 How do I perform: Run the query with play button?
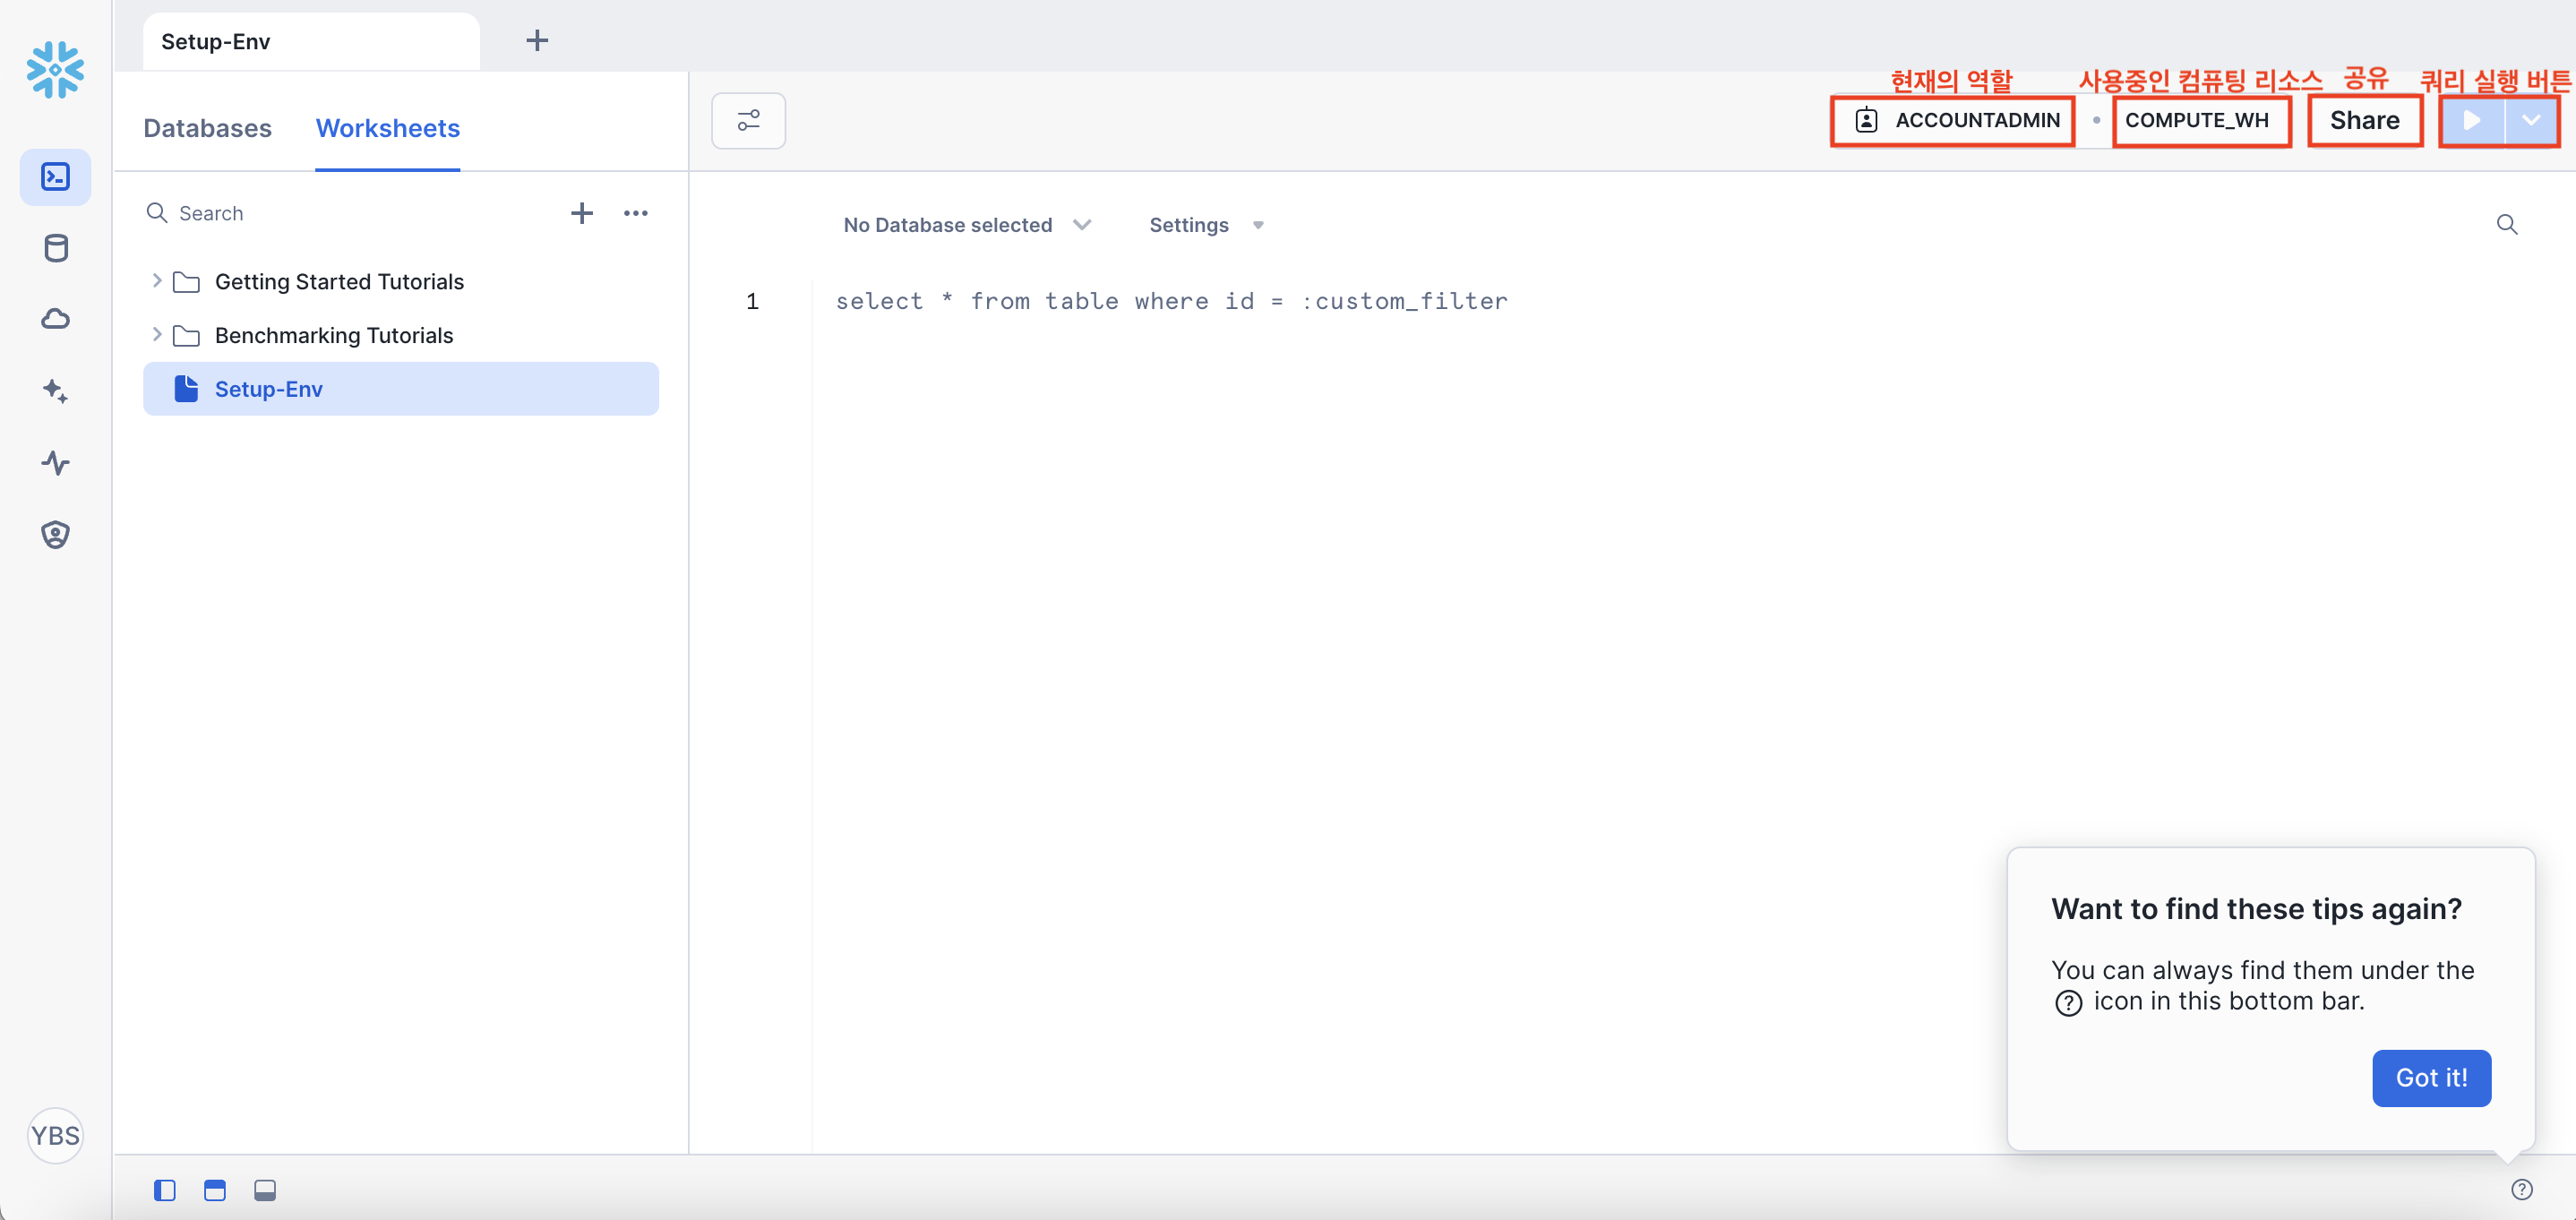(2471, 120)
